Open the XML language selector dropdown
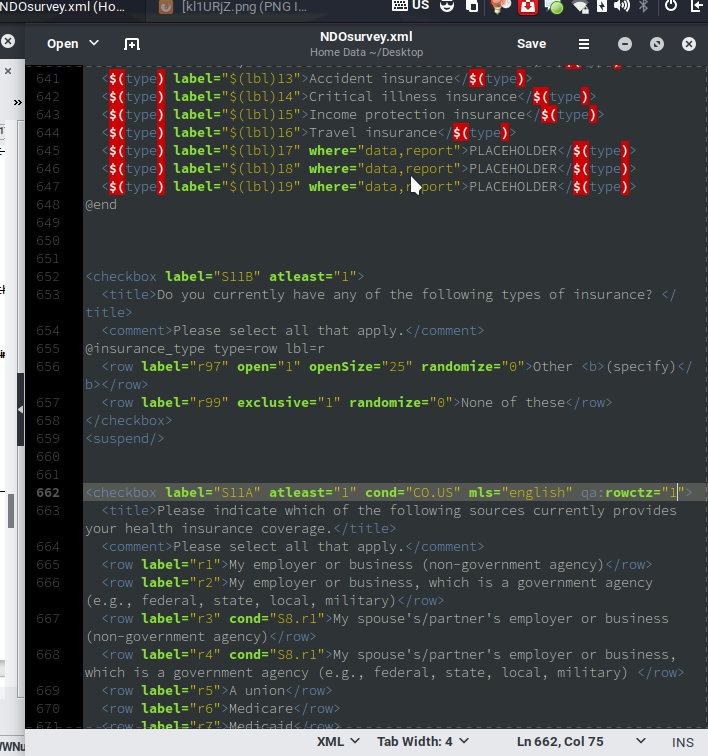 coord(338,742)
